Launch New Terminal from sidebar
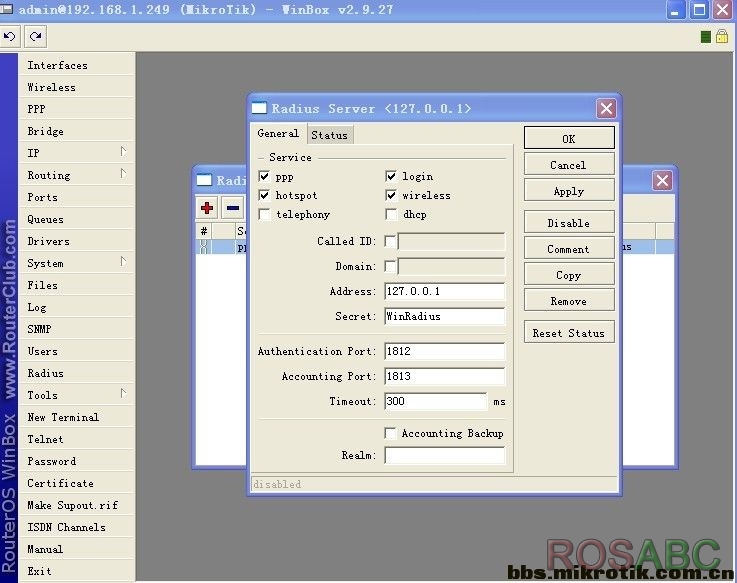Viewport: 737px width, 583px height. (77, 417)
